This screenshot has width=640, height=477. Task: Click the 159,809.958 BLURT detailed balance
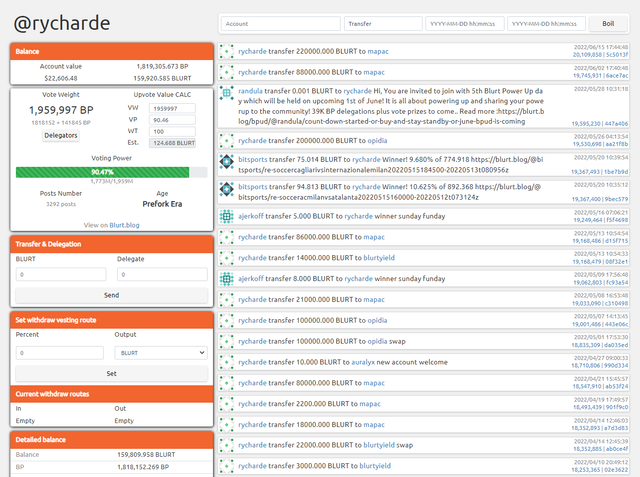tap(146, 455)
